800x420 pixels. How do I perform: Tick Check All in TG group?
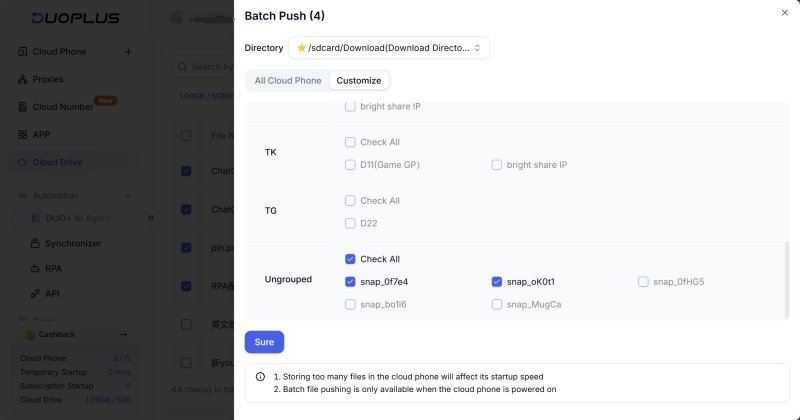click(x=350, y=201)
